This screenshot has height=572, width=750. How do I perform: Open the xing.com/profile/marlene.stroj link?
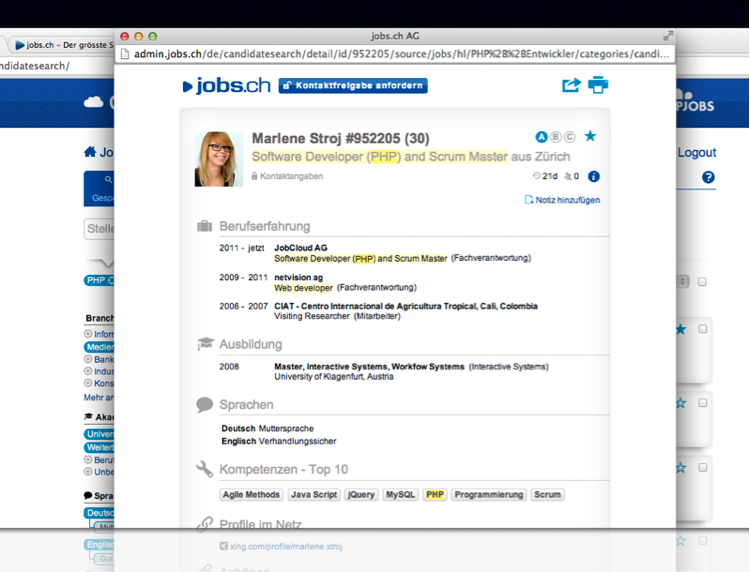click(286, 546)
